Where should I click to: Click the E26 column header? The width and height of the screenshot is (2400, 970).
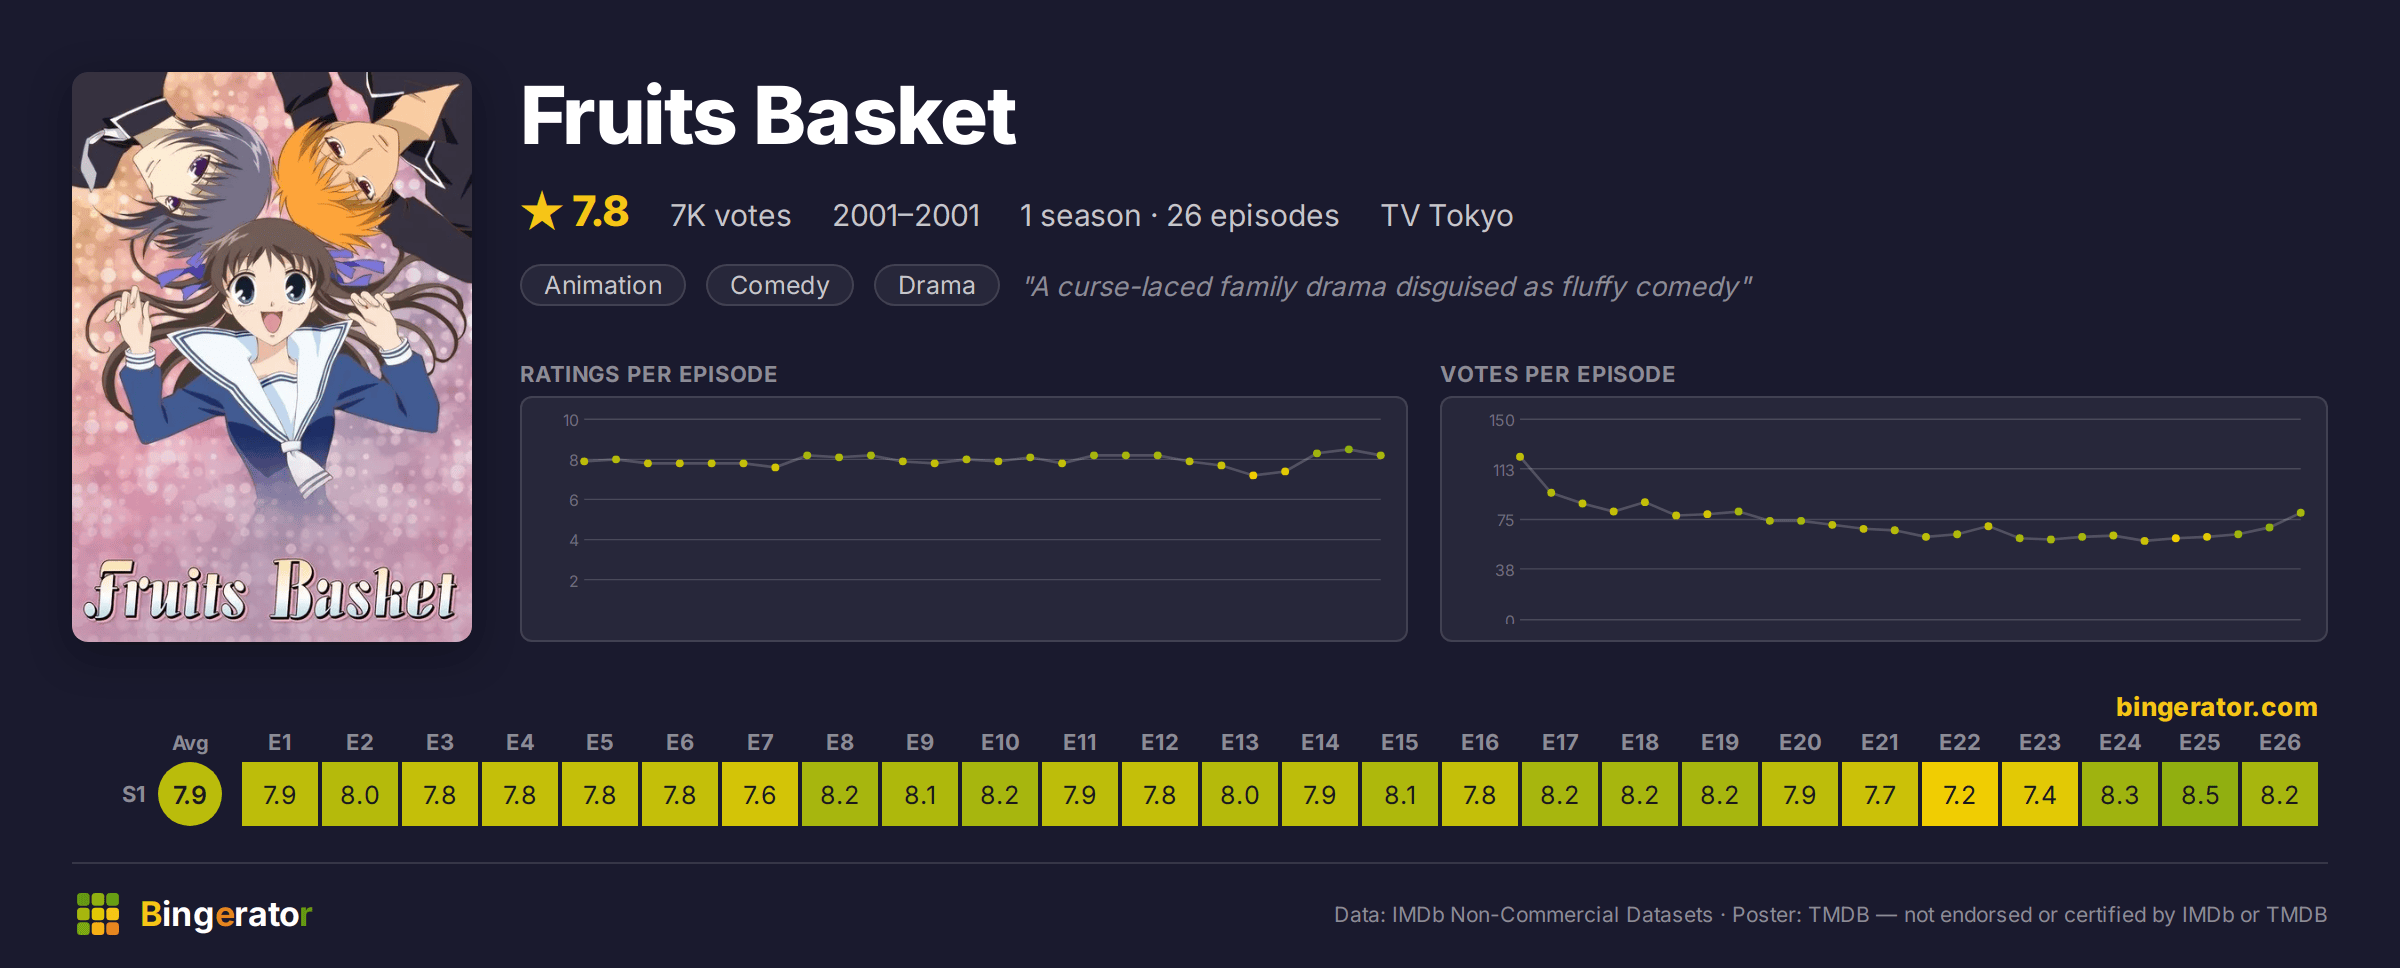coord(2280,742)
